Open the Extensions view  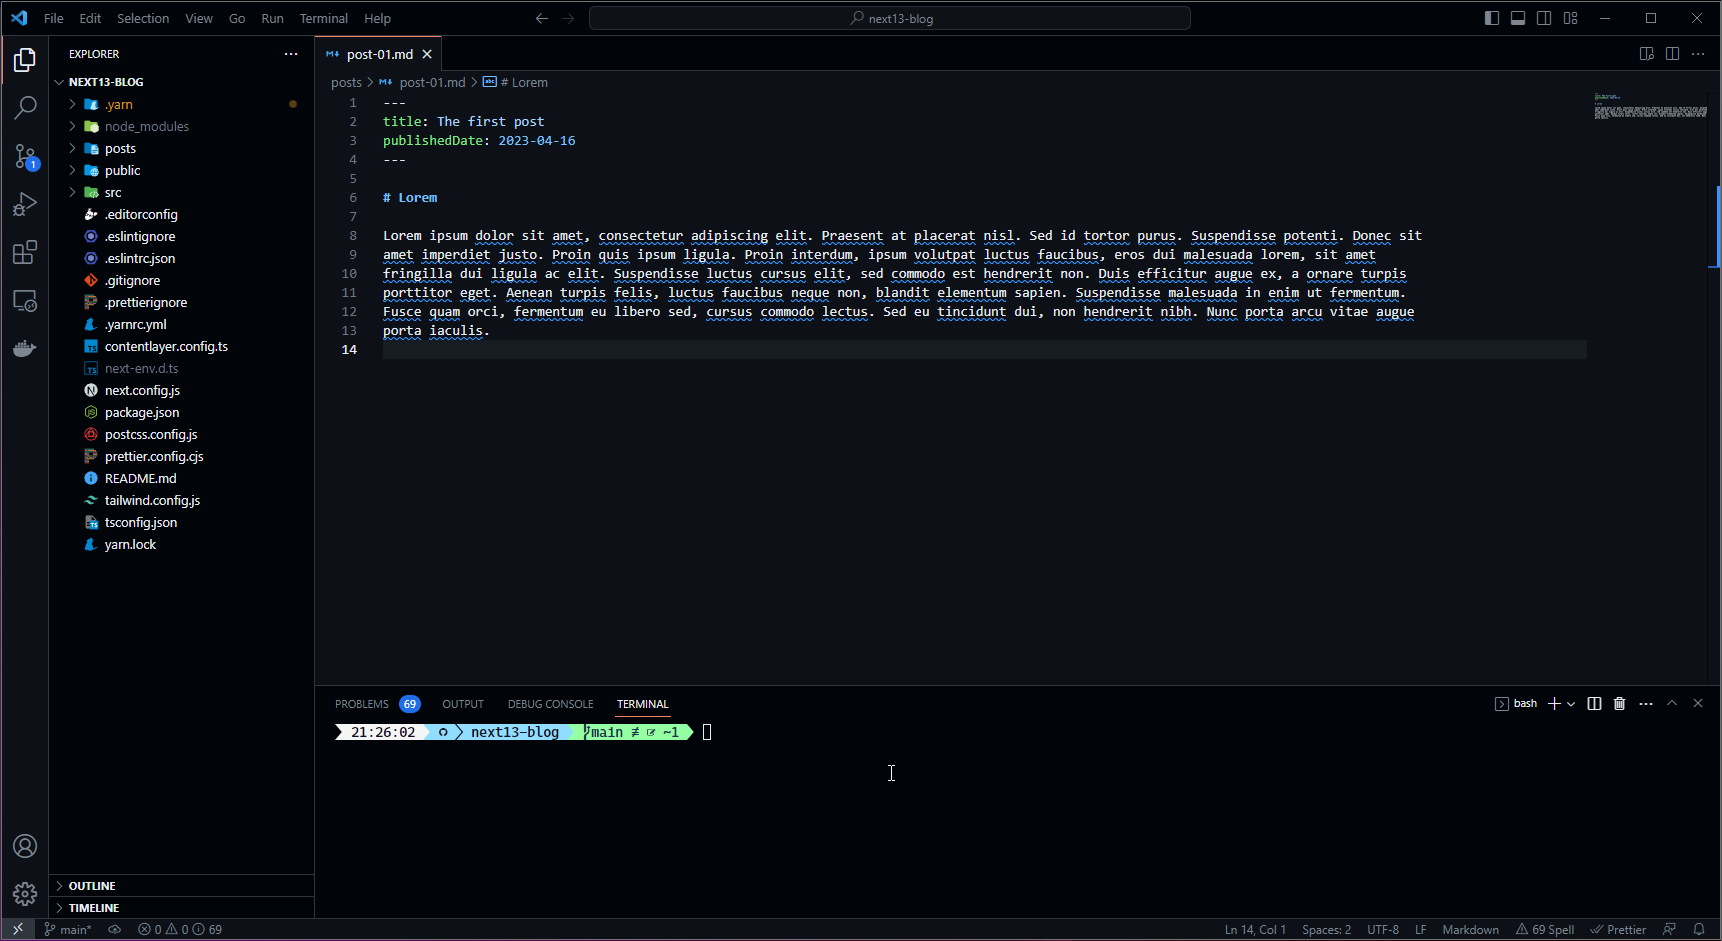click(x=25, y=252)
